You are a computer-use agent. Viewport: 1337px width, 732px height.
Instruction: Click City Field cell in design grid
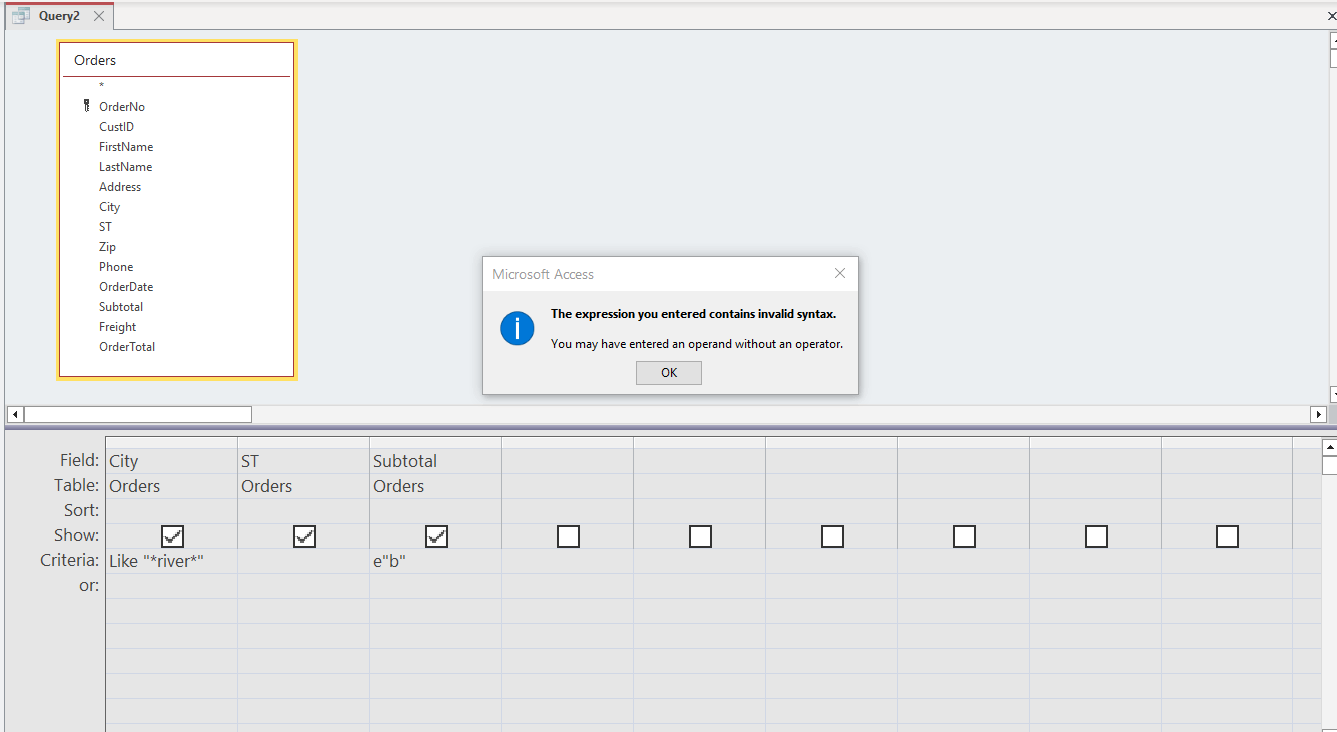pyautogui.click(x=171, y=461)
